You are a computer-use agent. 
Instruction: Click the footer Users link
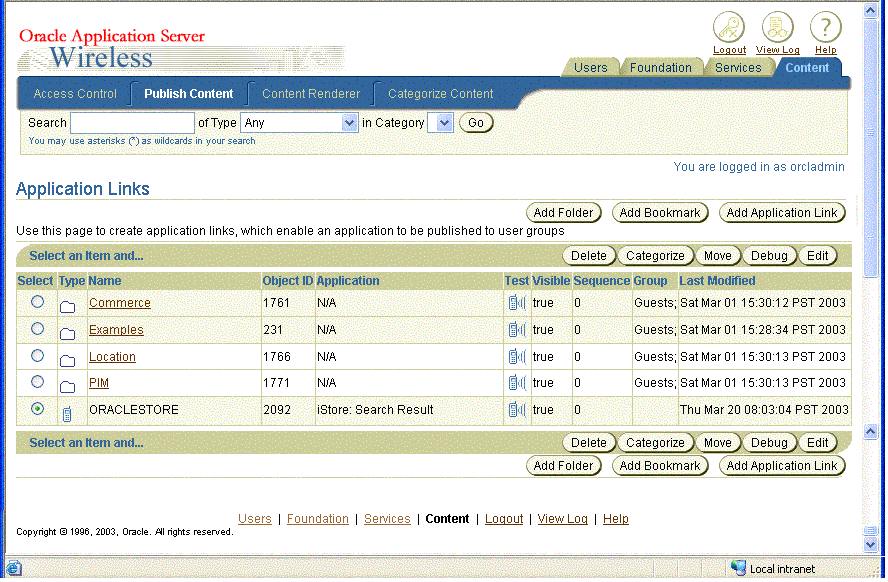(254, 519)
